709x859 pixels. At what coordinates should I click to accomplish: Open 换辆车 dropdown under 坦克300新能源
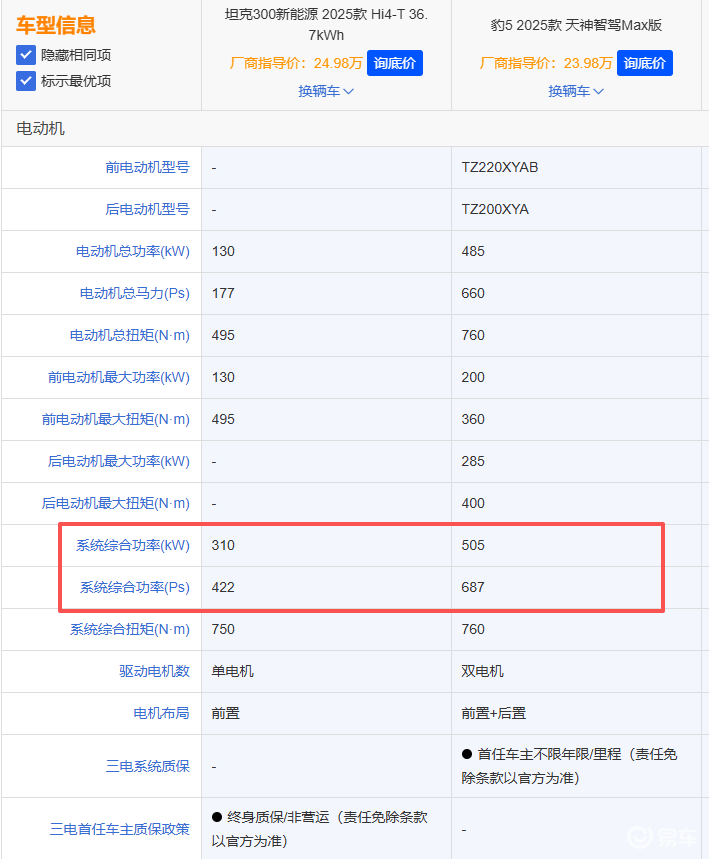point(326,91)
